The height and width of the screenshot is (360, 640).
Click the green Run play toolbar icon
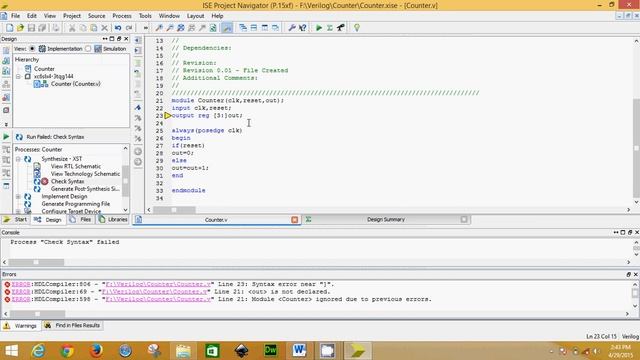click(x=319, y=28)
